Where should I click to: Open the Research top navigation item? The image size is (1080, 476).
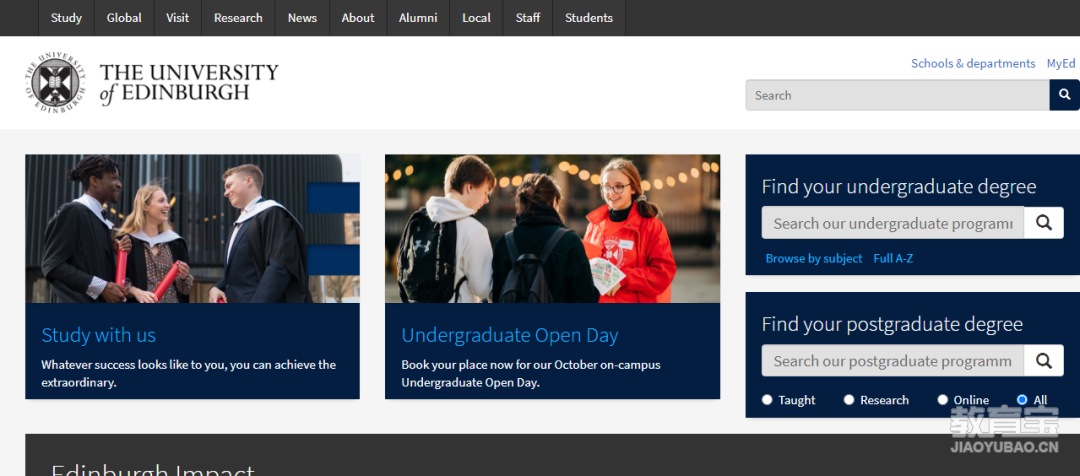[238, 18]
